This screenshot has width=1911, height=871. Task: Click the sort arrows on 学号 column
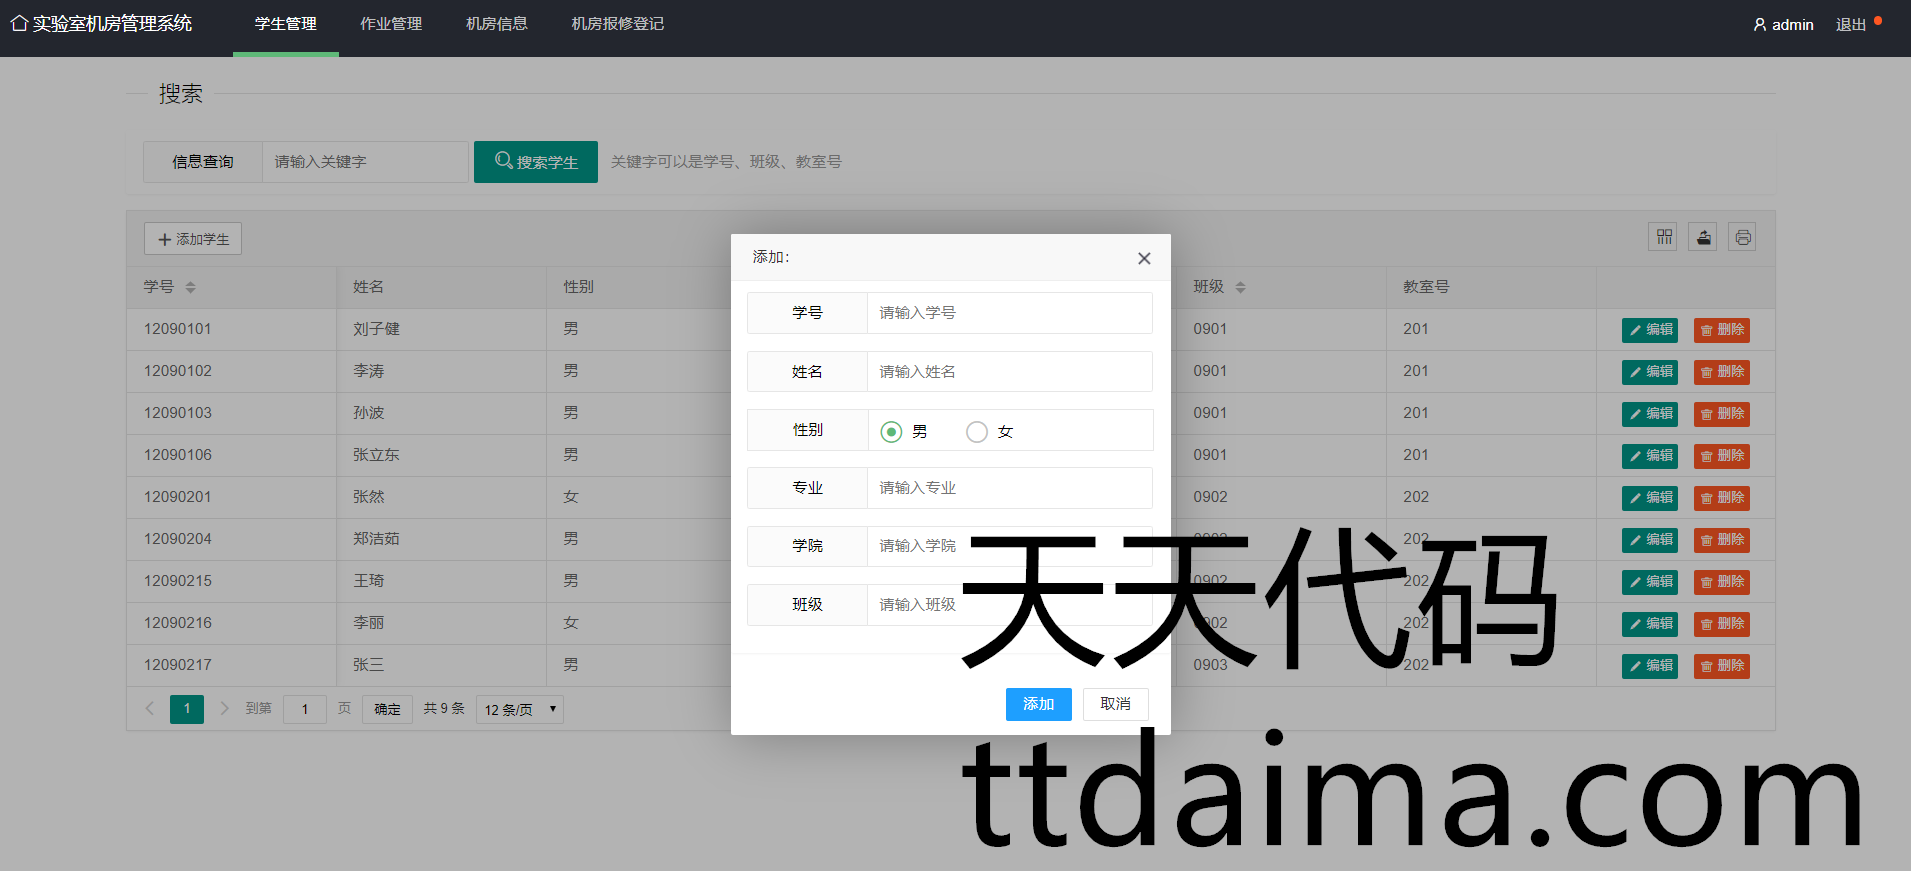click(x=190, y=287)
